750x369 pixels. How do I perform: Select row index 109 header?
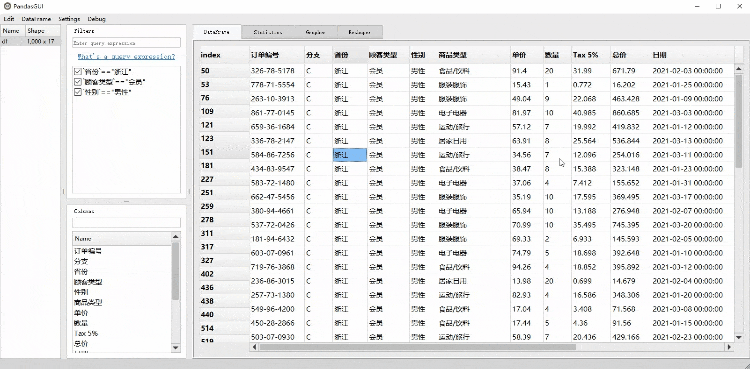(x=224, y=112)
